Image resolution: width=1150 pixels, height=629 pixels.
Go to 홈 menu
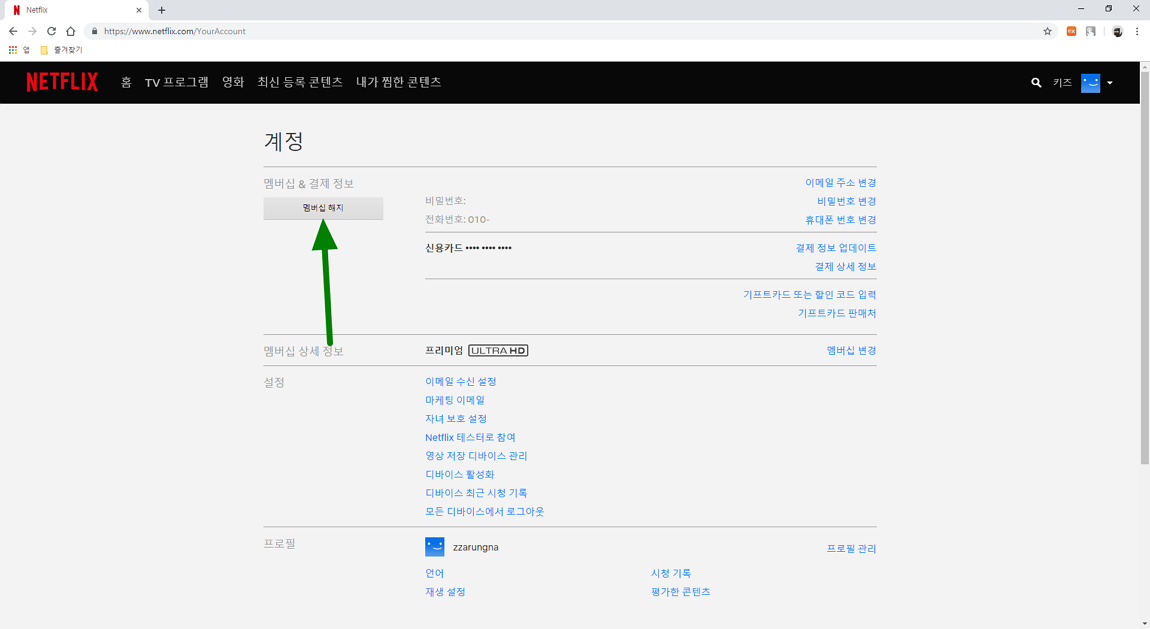pyautogui.click(x=126, y=82)
